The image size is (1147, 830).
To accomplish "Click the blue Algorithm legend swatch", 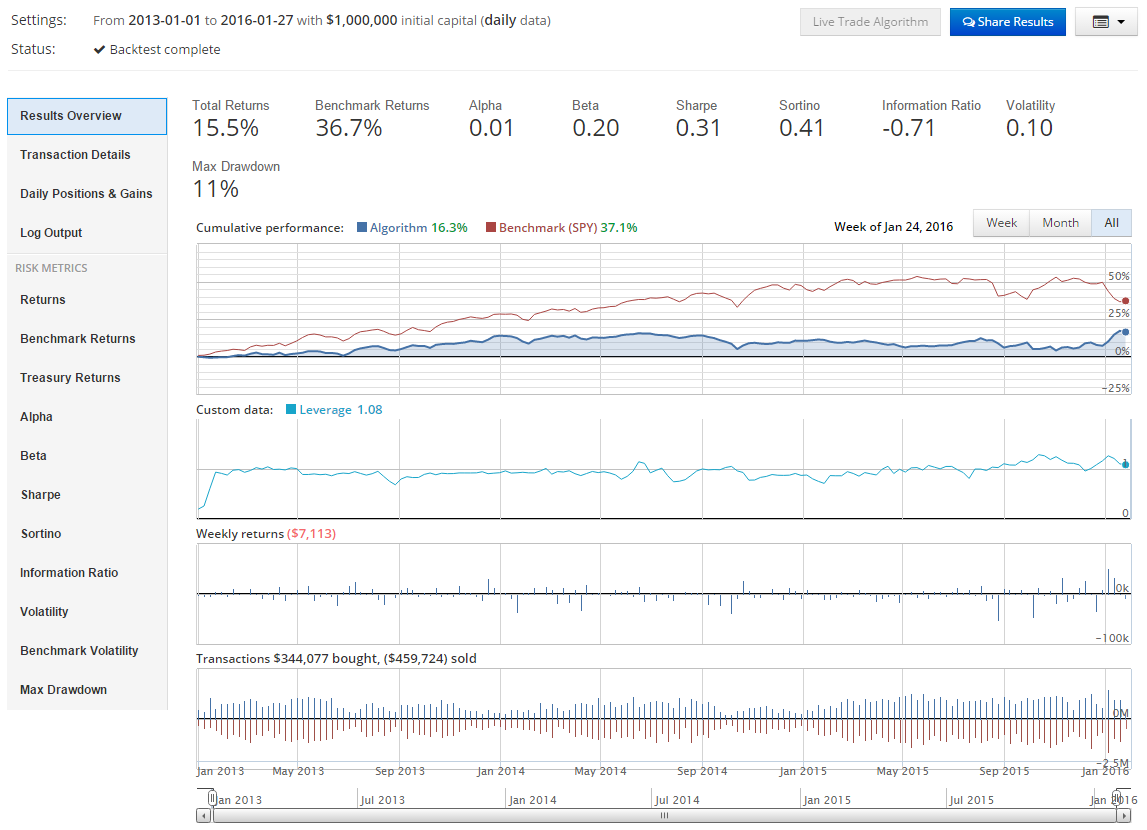I will (x=362, y=228).
